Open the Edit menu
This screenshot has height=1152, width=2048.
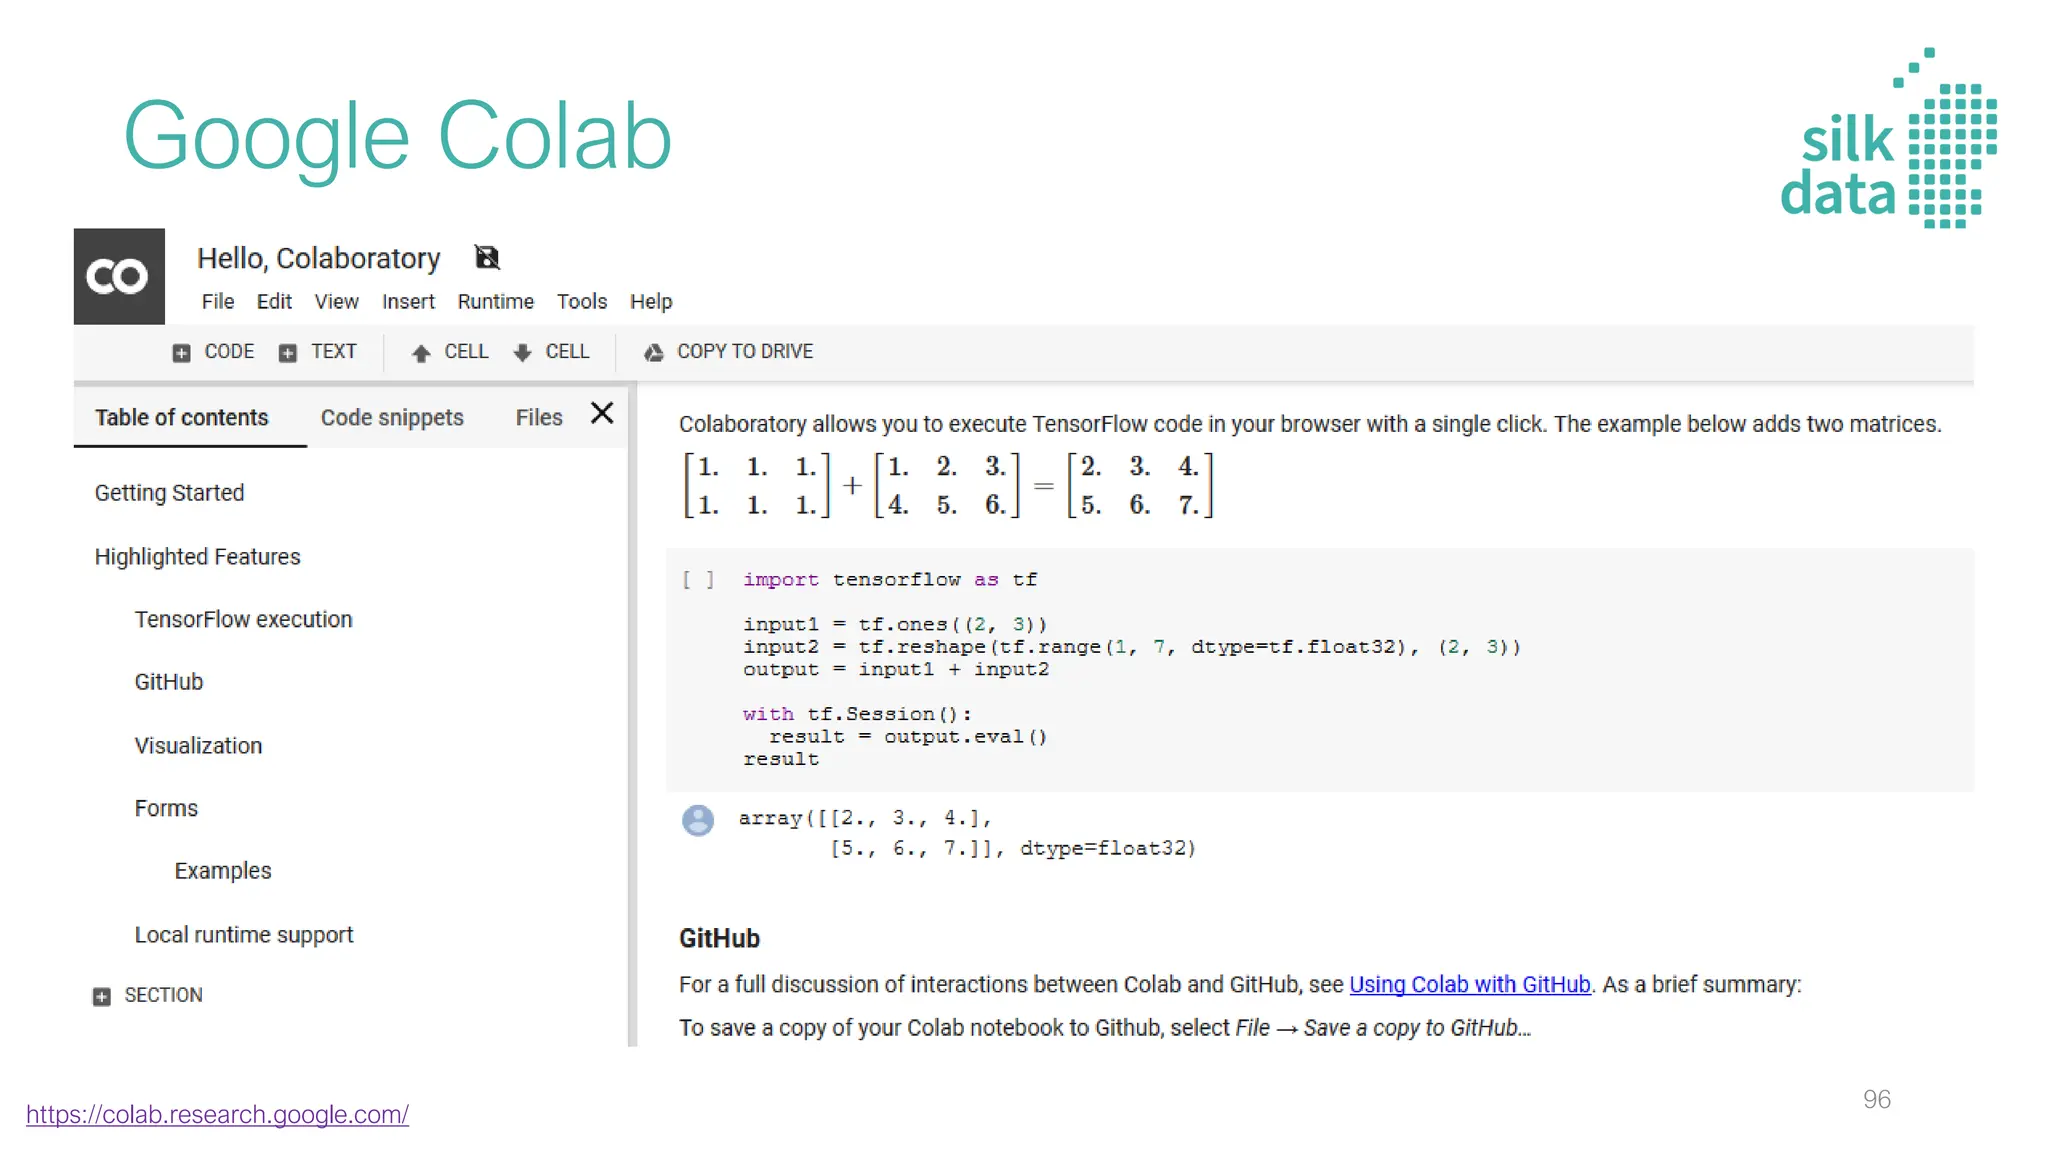pyautogui.click(x=274, y=301)
